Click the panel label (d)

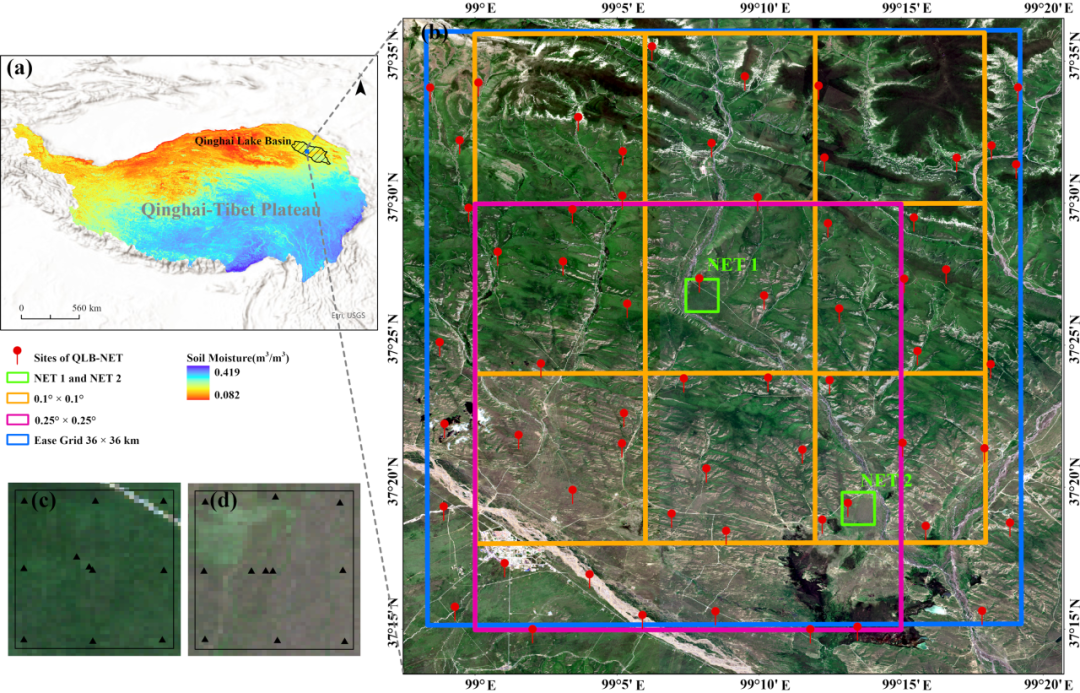tap(223, 501)
